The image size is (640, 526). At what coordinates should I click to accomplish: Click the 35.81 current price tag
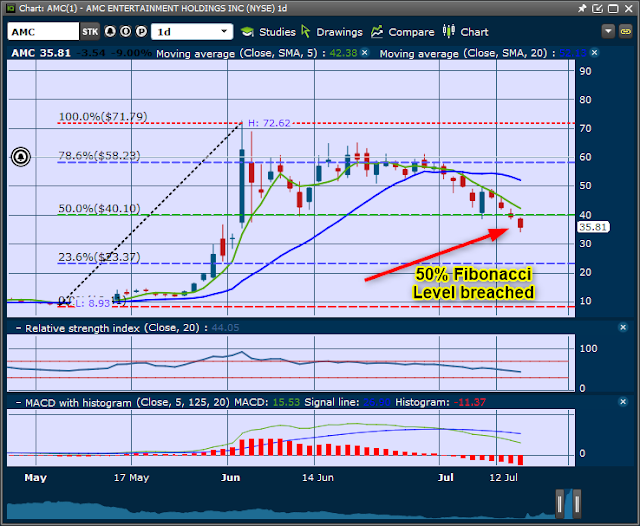tap(593, 227)
